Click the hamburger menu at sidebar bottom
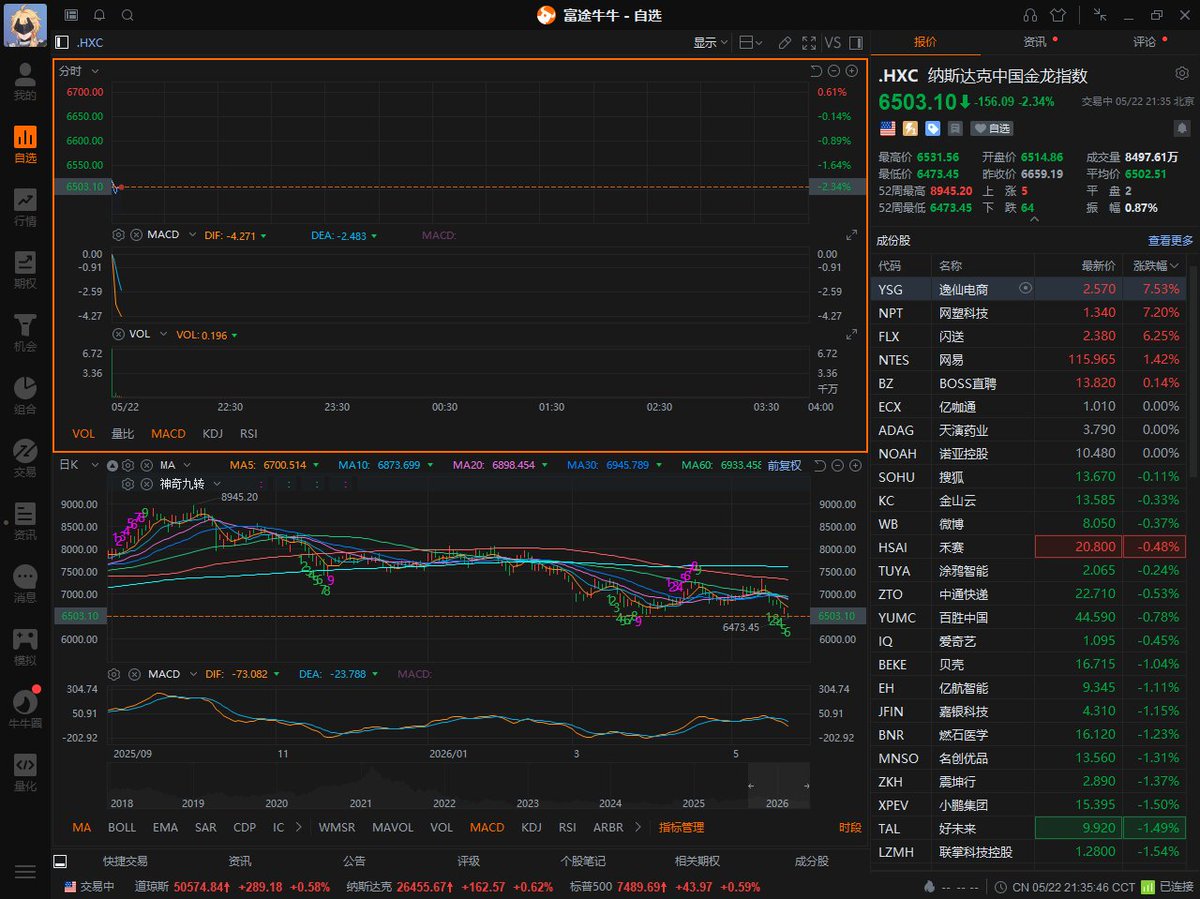1200x899 pixels. 25,872
